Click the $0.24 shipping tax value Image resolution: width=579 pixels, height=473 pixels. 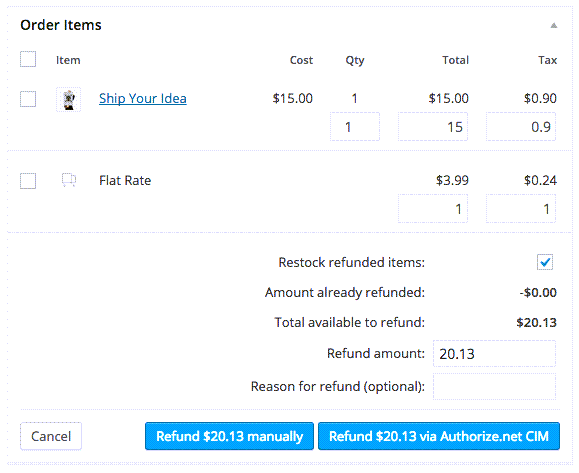click(x=541, y=181)
